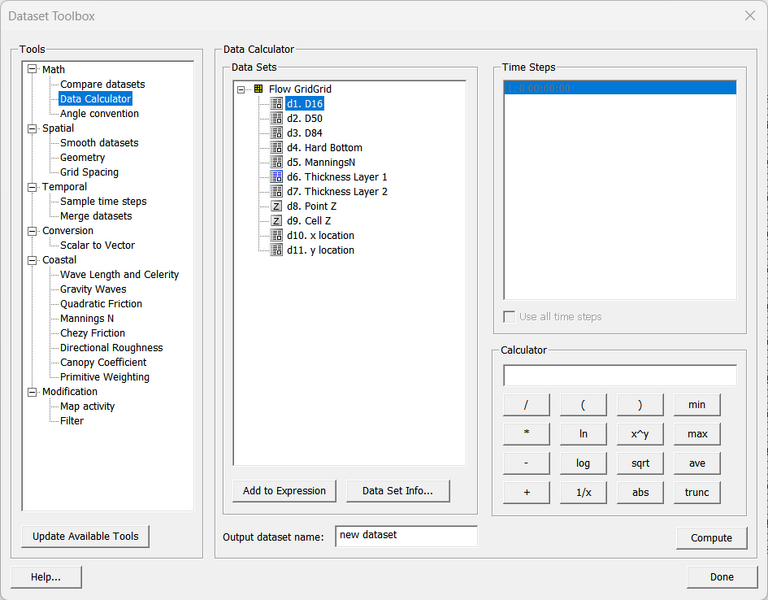The image size is (768, 600).
Task: Click the Flow GridGrid grid icon
Action: click(x=259, y=89)
